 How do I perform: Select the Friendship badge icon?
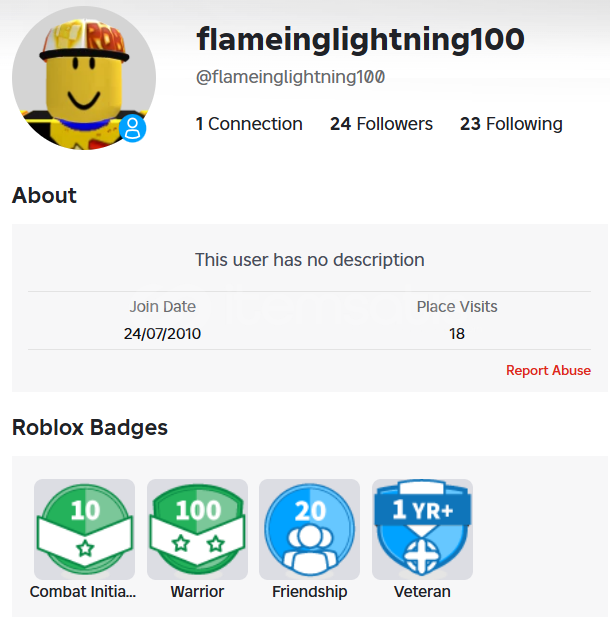309,529
